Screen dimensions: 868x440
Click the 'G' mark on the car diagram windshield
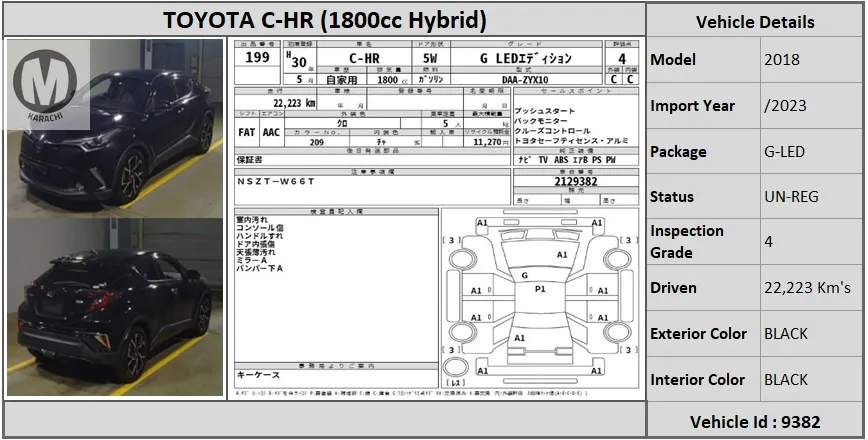(524, 275)
